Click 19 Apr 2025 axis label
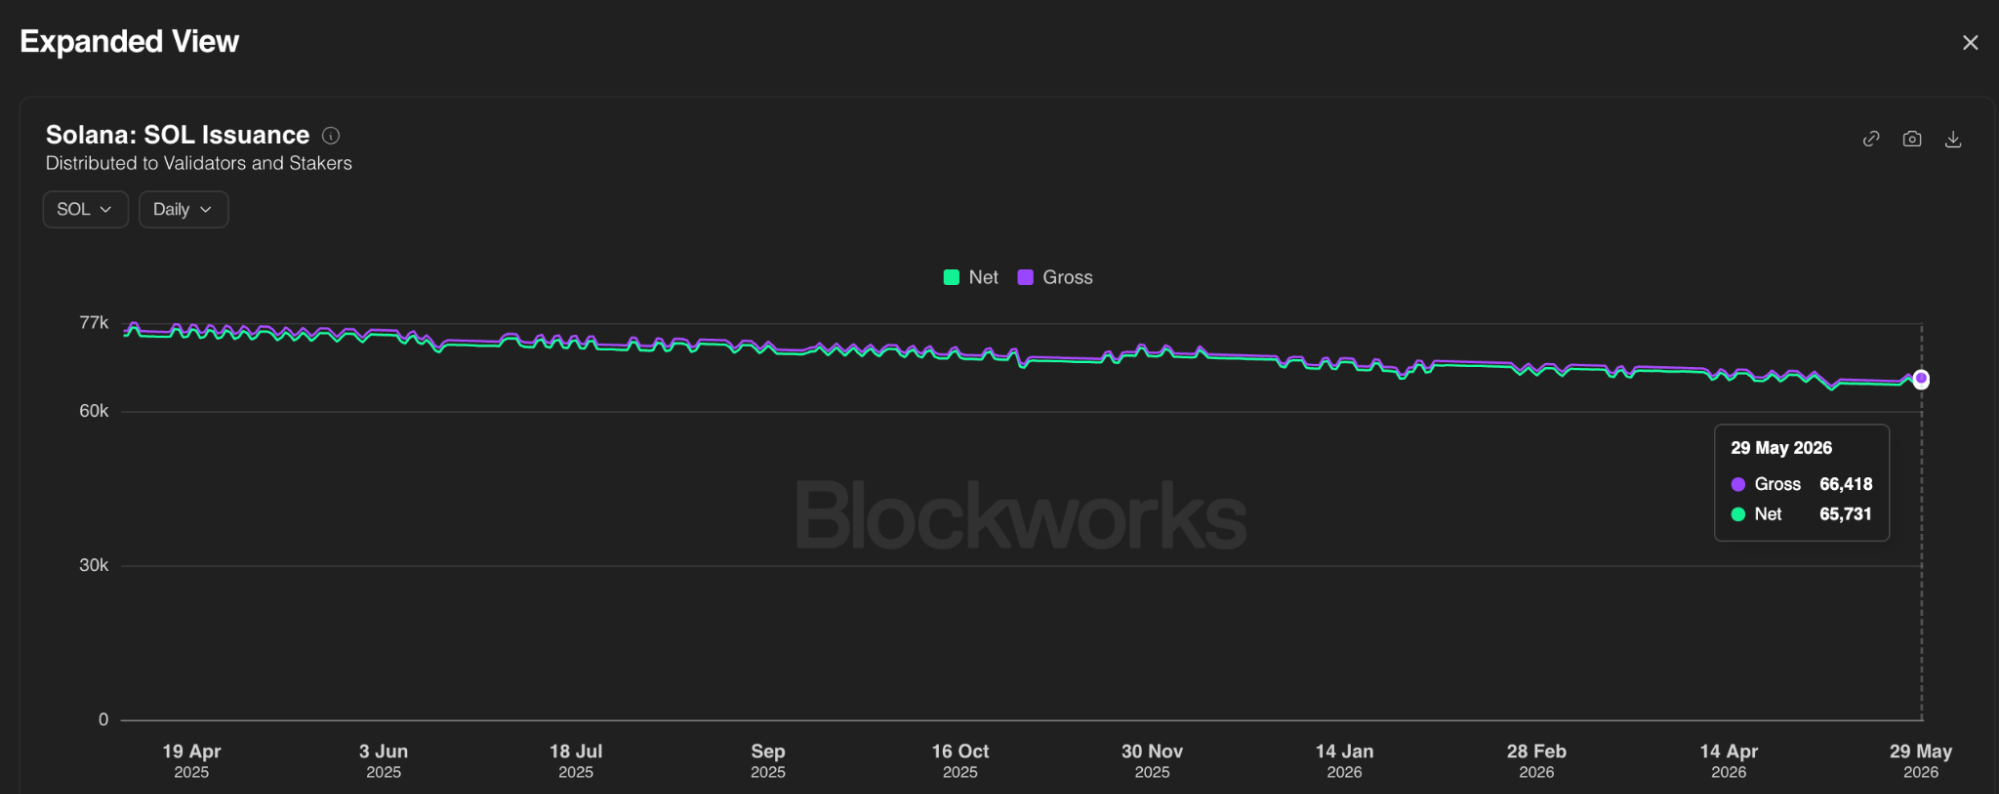Image resolution: width=1999 pixels, height=794 pixels. [191, 760]
